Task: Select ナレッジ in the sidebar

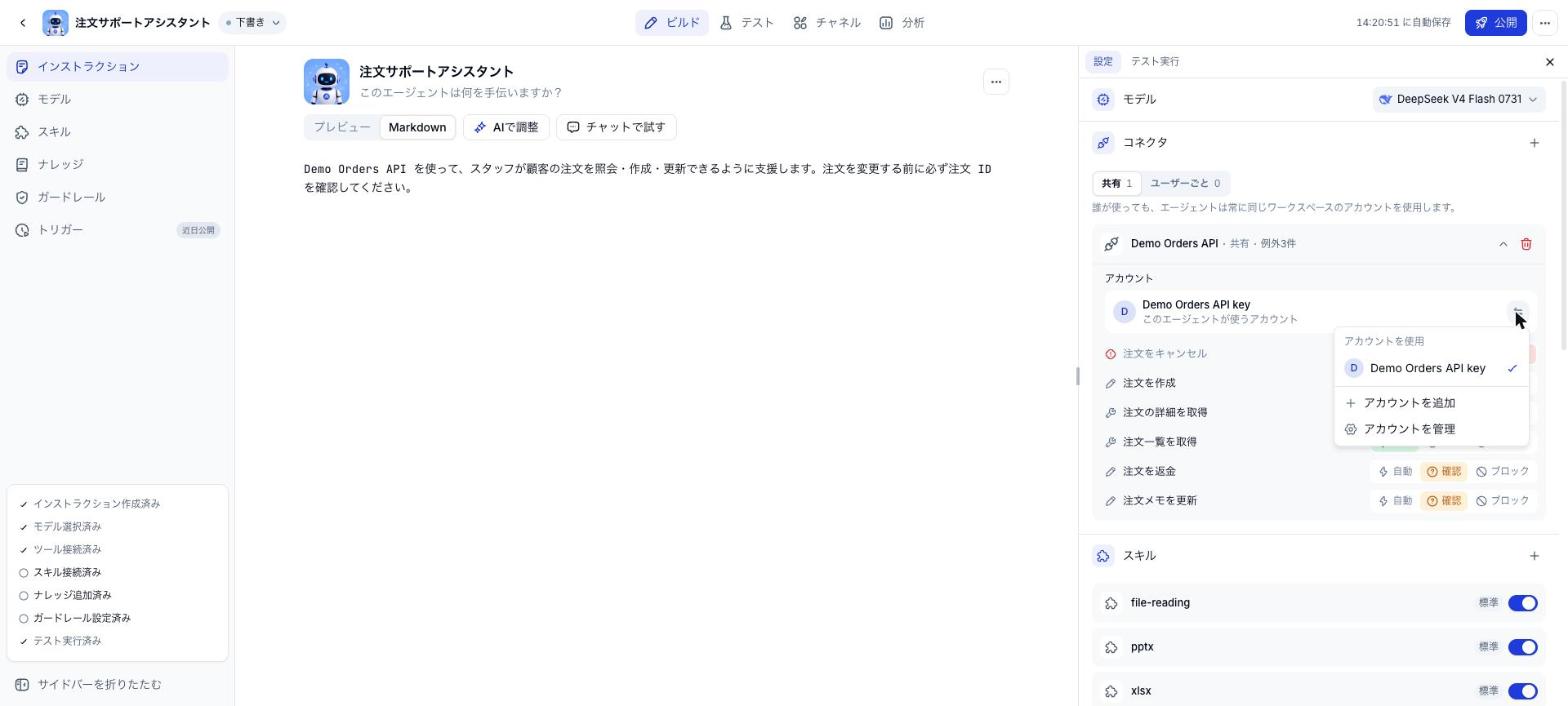Action: [x=117, y=164]
